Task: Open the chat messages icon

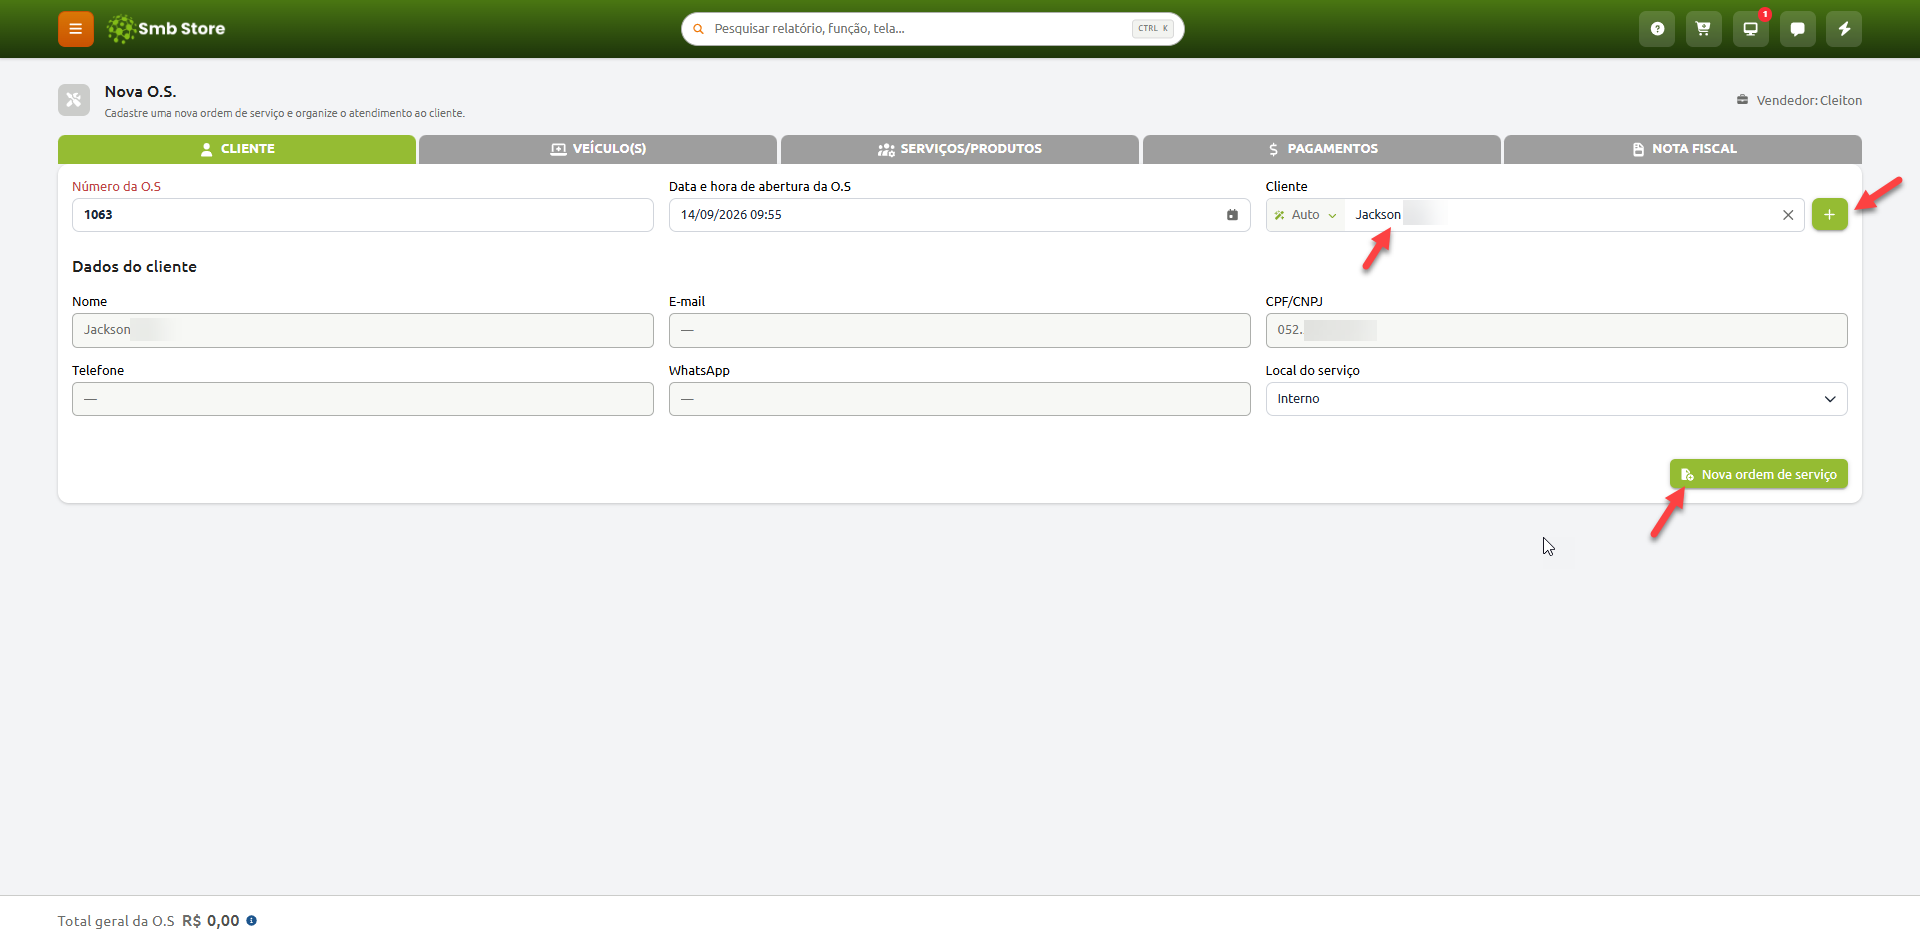Action: coord(1797,29)
